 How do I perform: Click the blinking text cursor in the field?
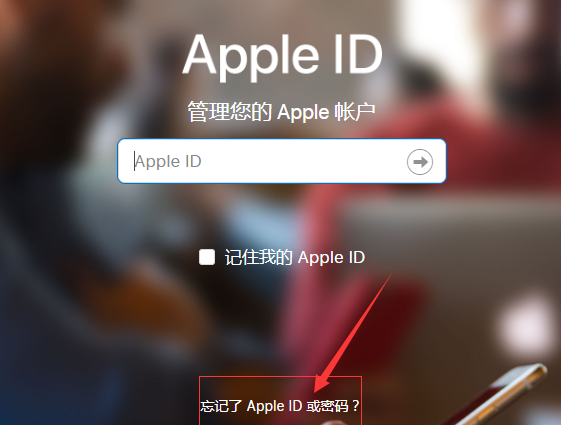(x=135, y=161)
